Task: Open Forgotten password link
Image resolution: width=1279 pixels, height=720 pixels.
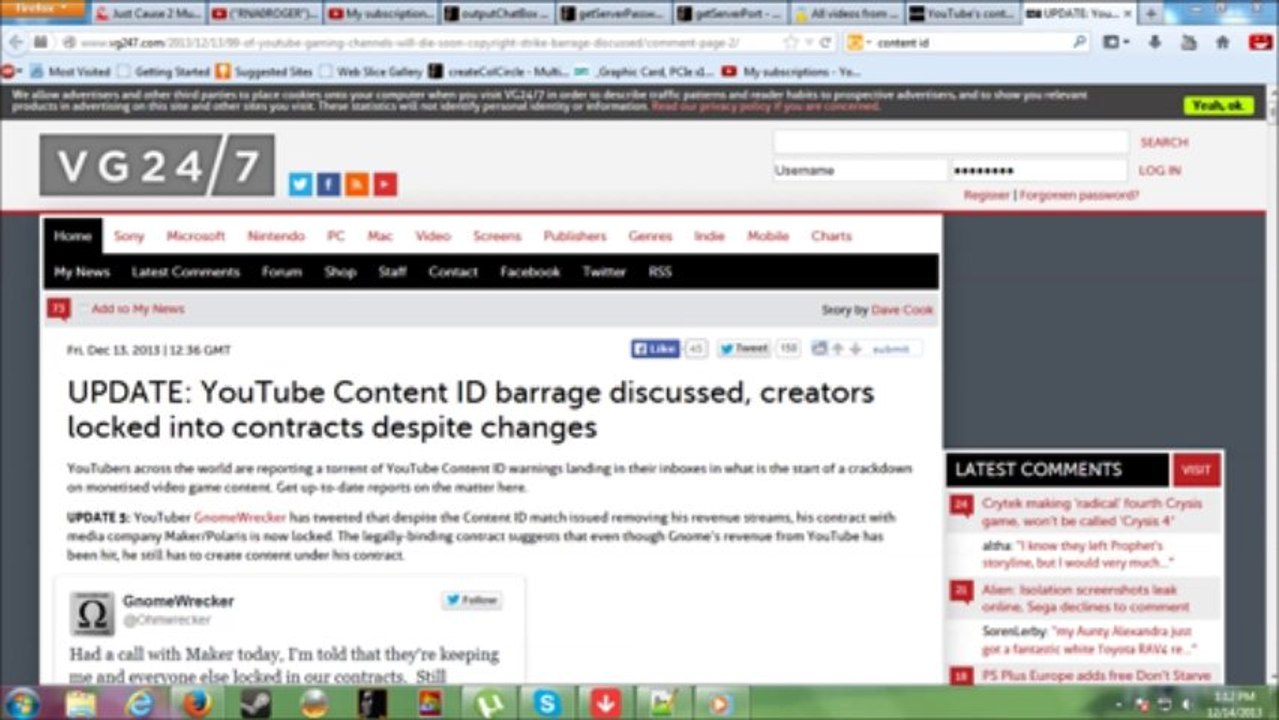Action: pos(1079,195)
